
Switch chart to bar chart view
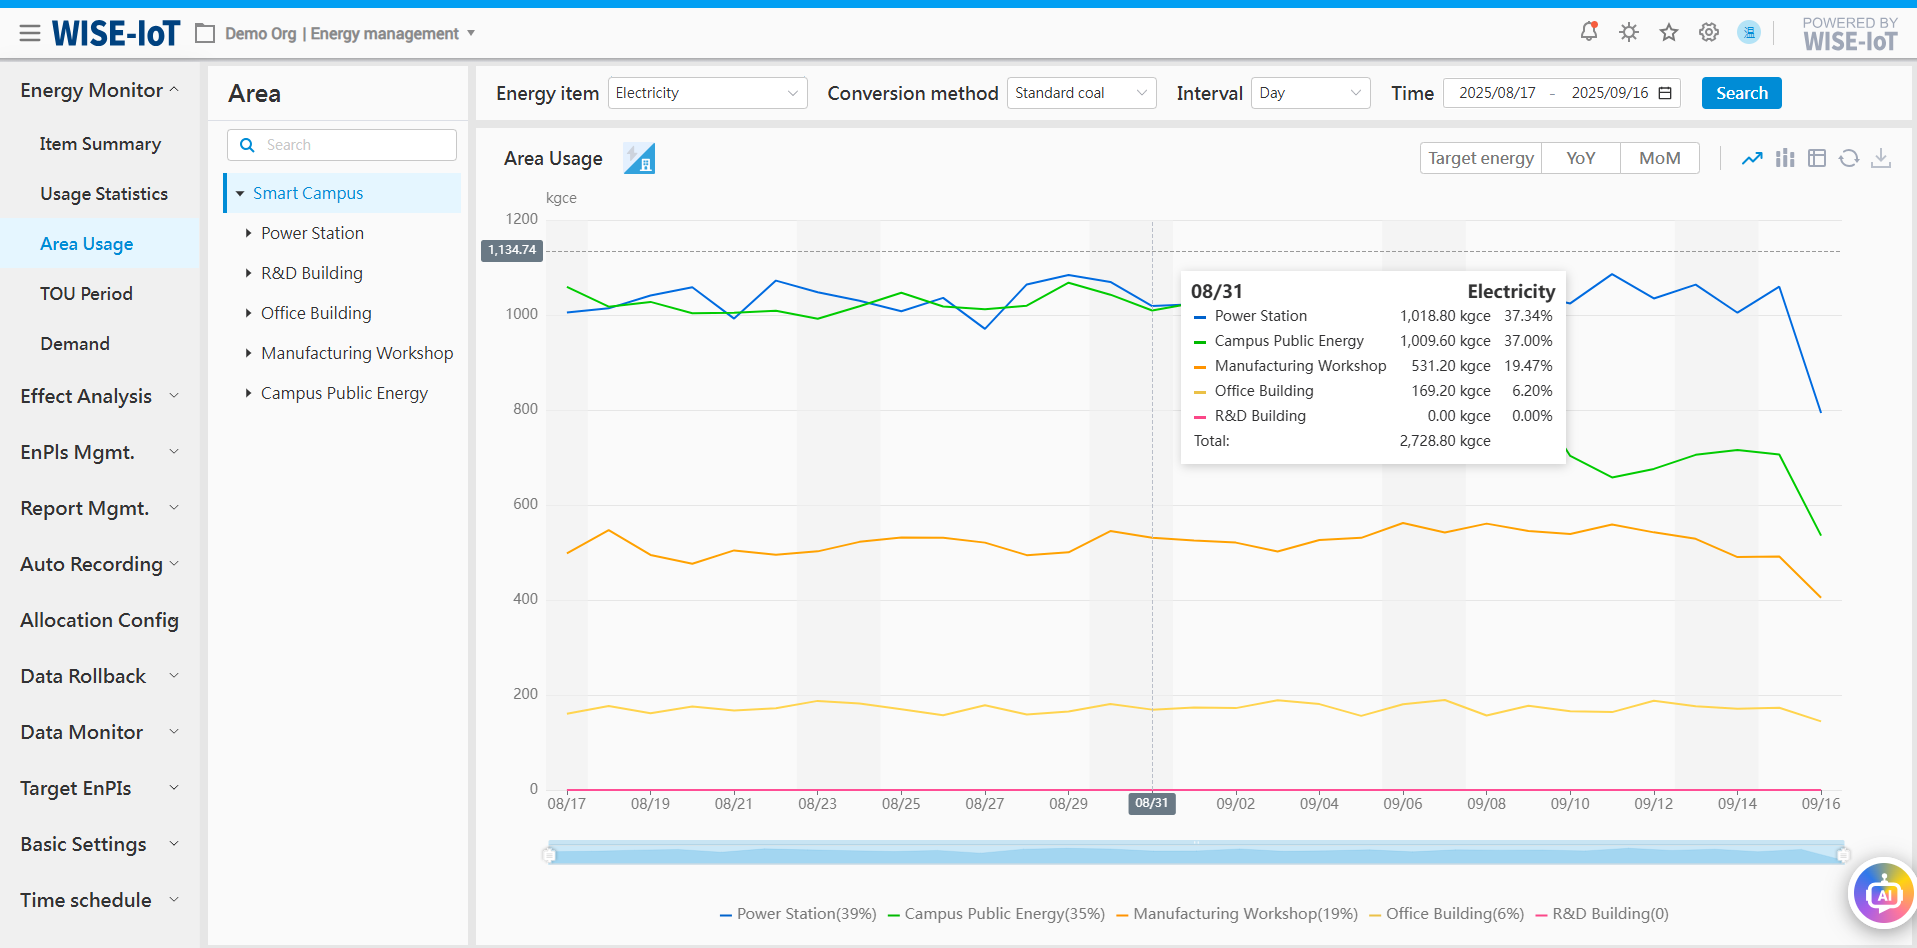coord(1785,158)
